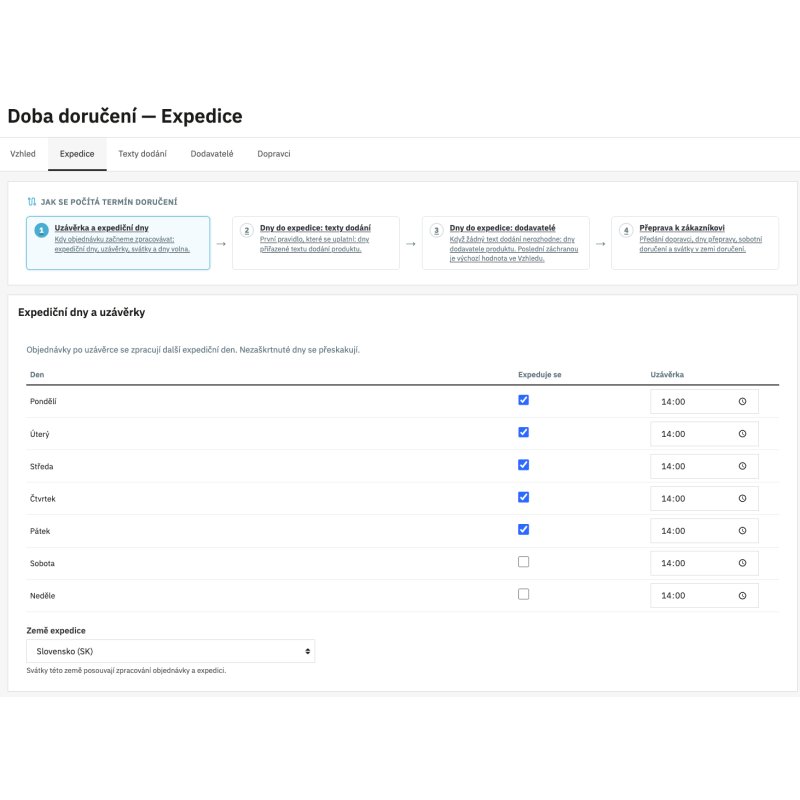Image resolution: width=800 pixels, height=800 pixels.
Task: Open the Dodavatelé tab
Action: point(212,154)
